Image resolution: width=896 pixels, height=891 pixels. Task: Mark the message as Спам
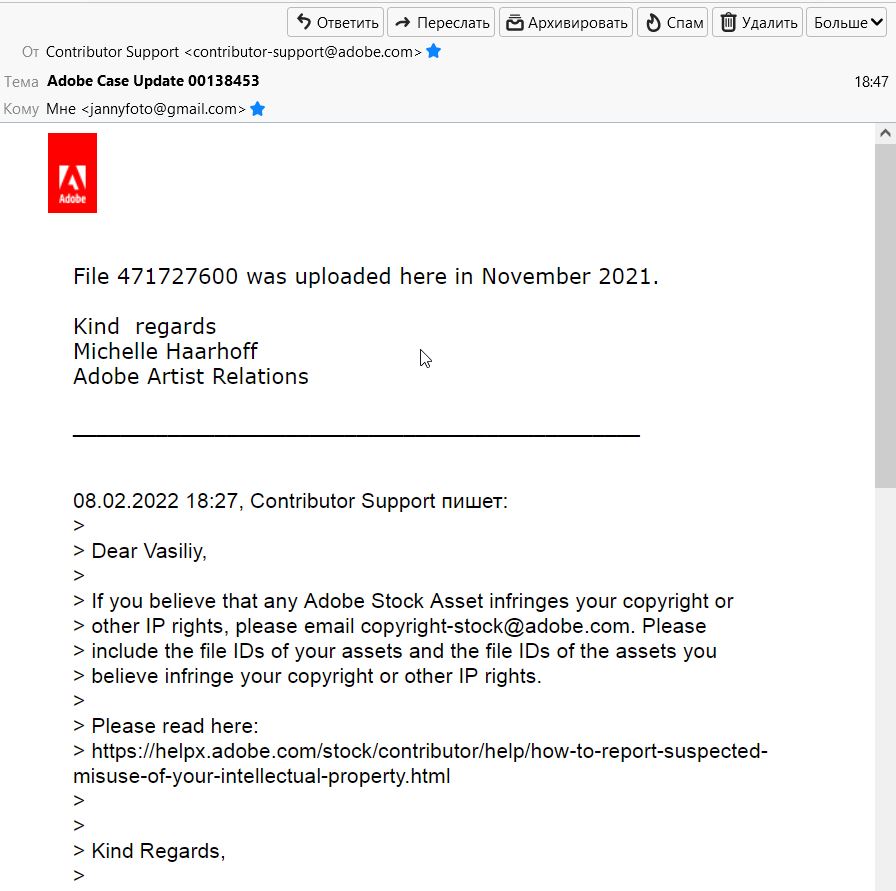click(672, 22)
